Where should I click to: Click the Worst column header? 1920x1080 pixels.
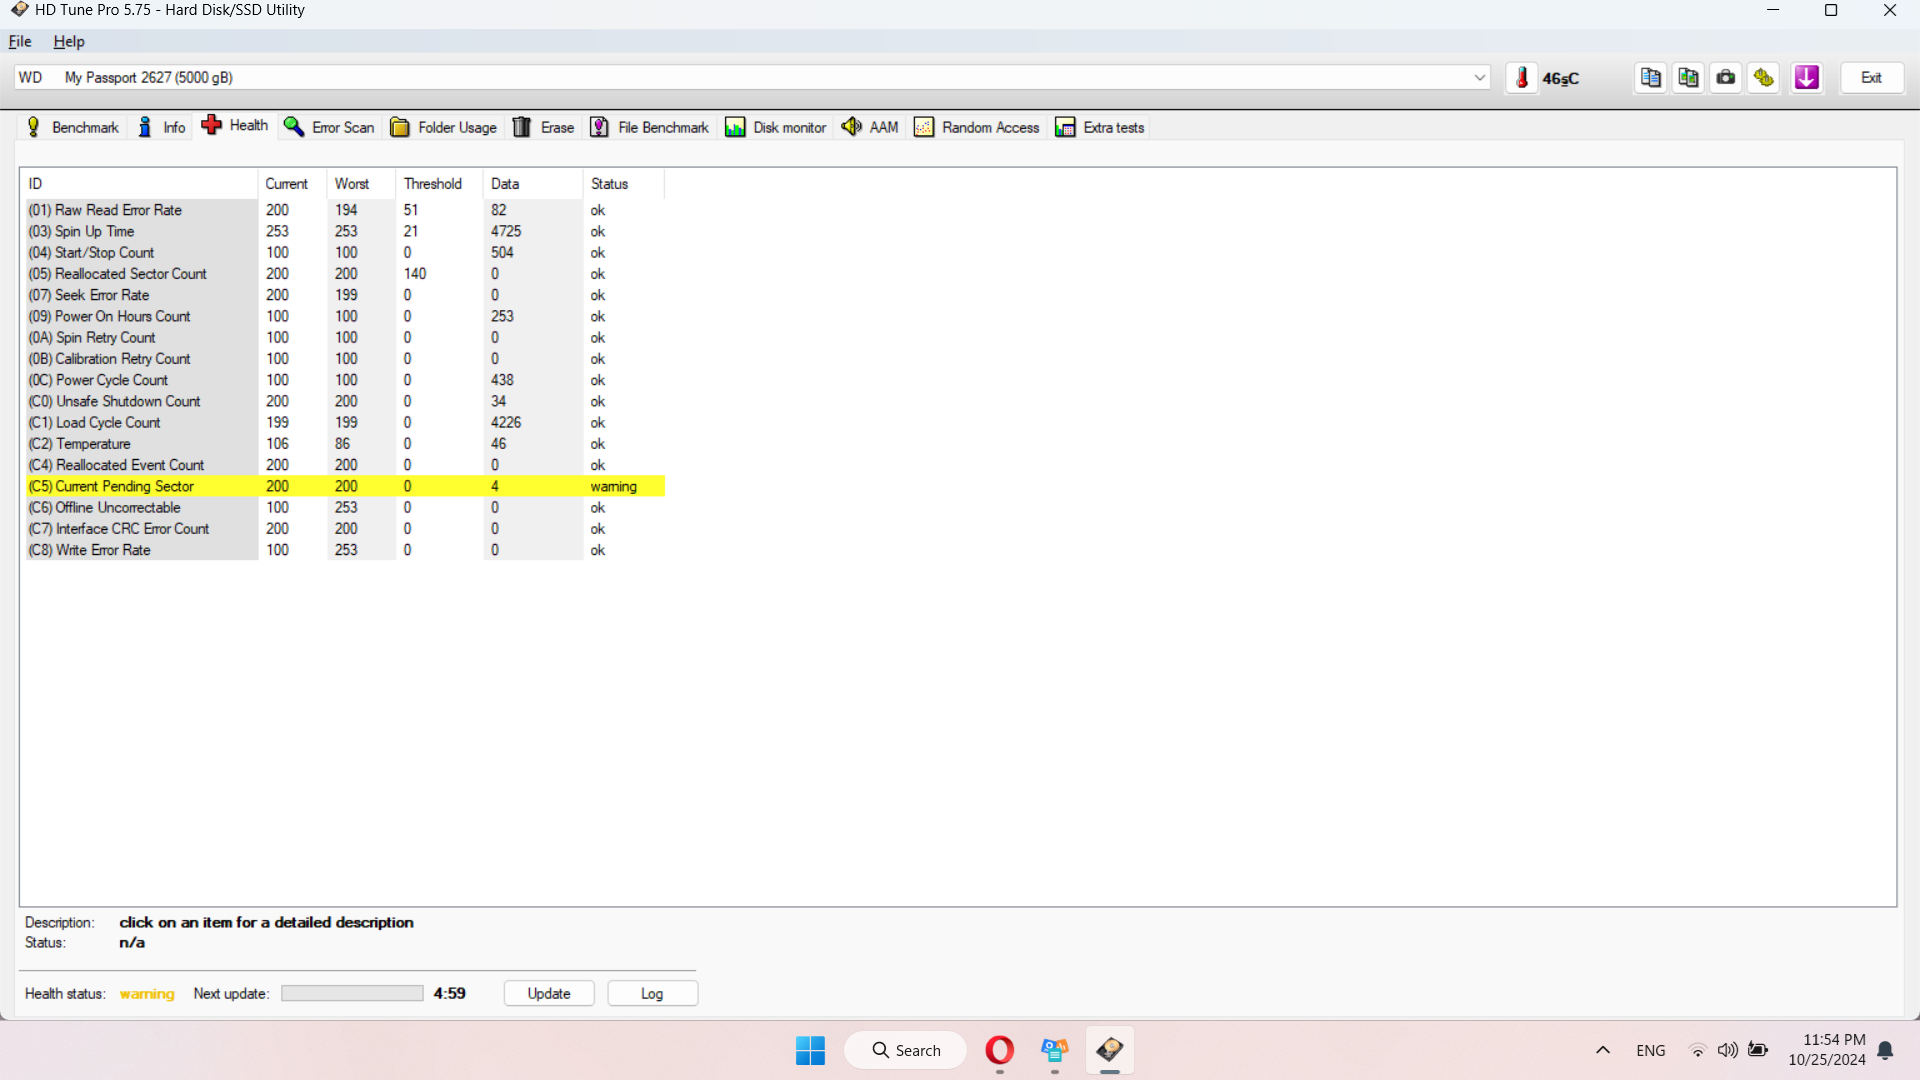click(361, 184)
